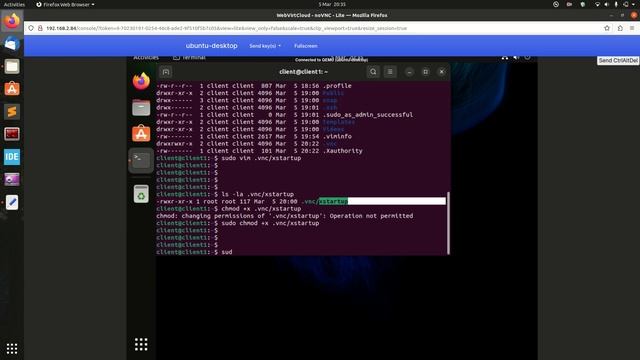Launch the IDE application from host dock
This screenshot has height=360, width=640.
click(12, 157)
